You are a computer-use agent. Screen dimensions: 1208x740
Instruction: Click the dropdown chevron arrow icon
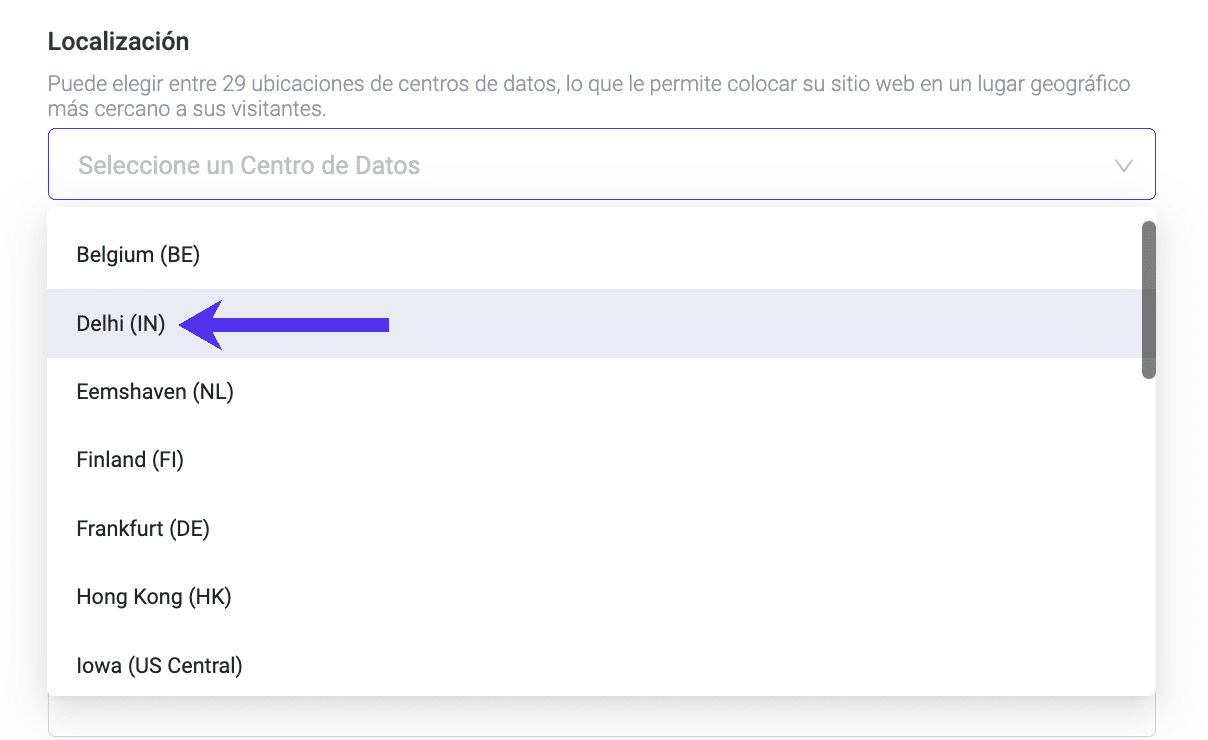[1123, 165]
